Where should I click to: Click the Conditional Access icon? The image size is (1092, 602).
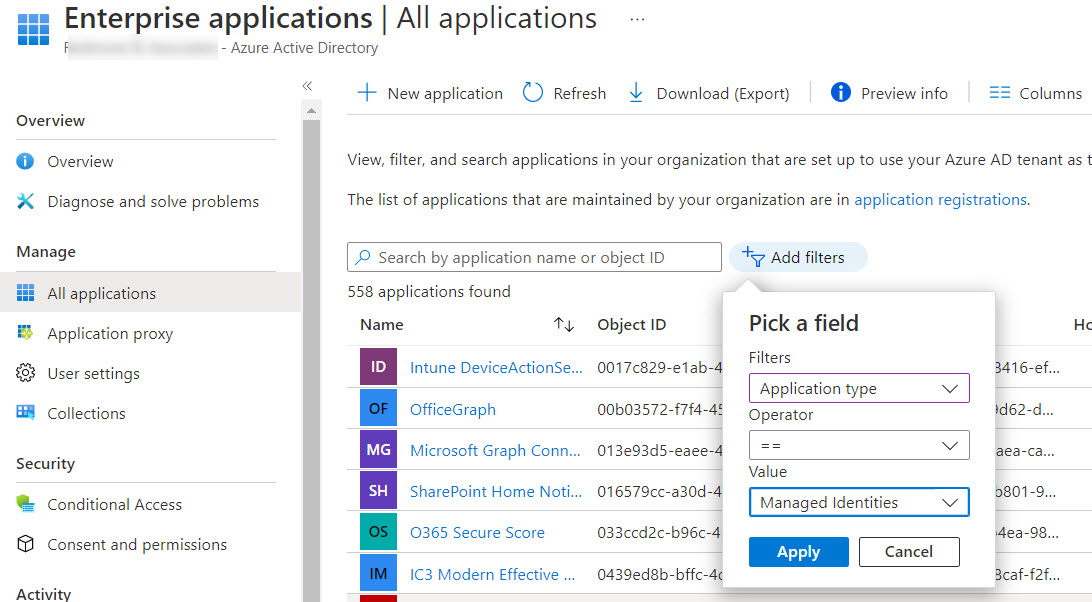pos(25,504)
